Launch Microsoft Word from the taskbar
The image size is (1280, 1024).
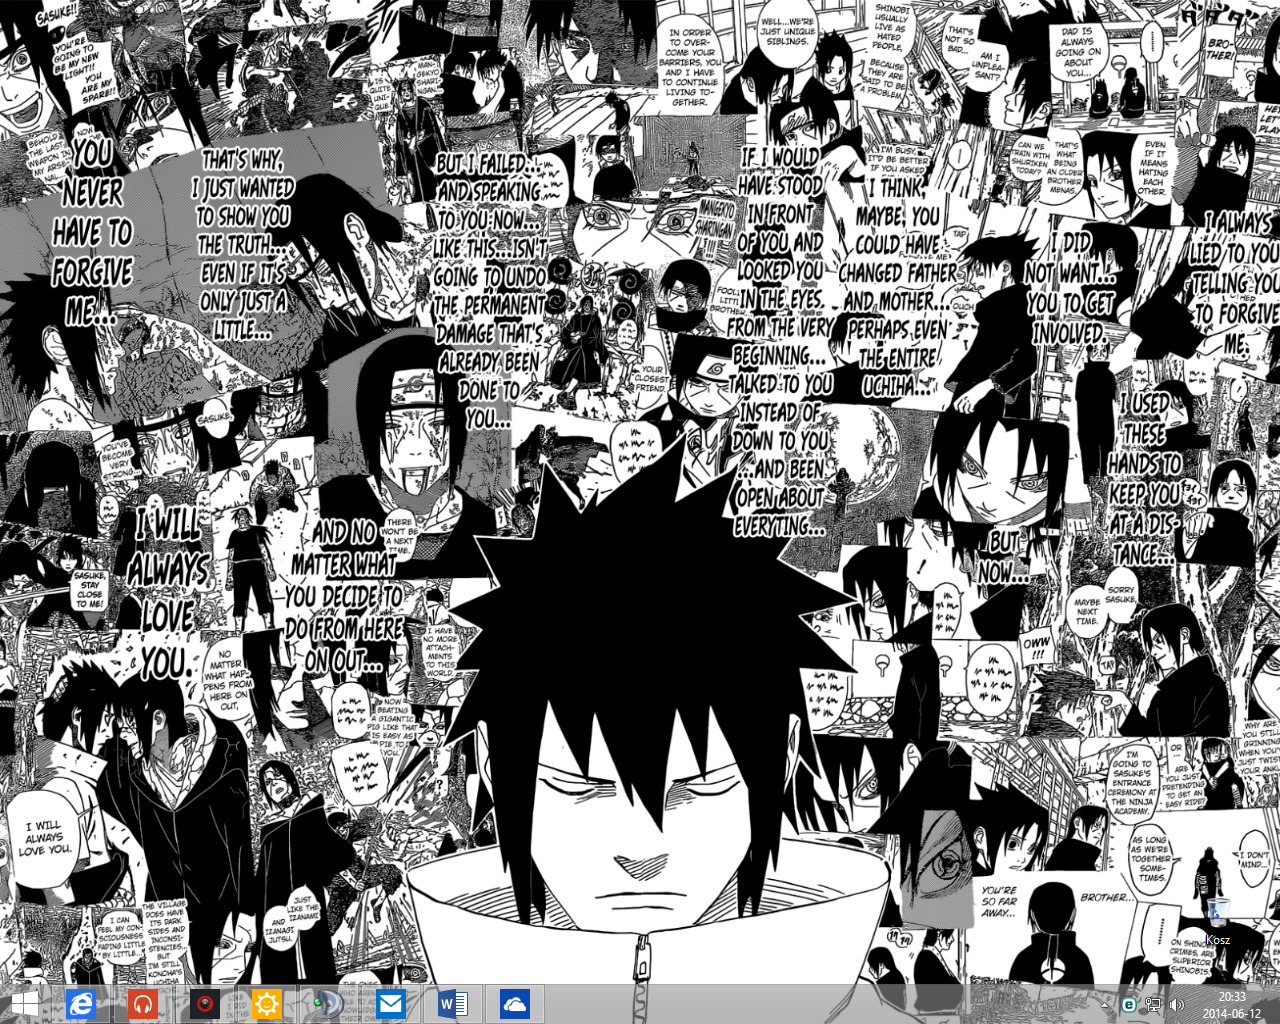click(453, 1004)
